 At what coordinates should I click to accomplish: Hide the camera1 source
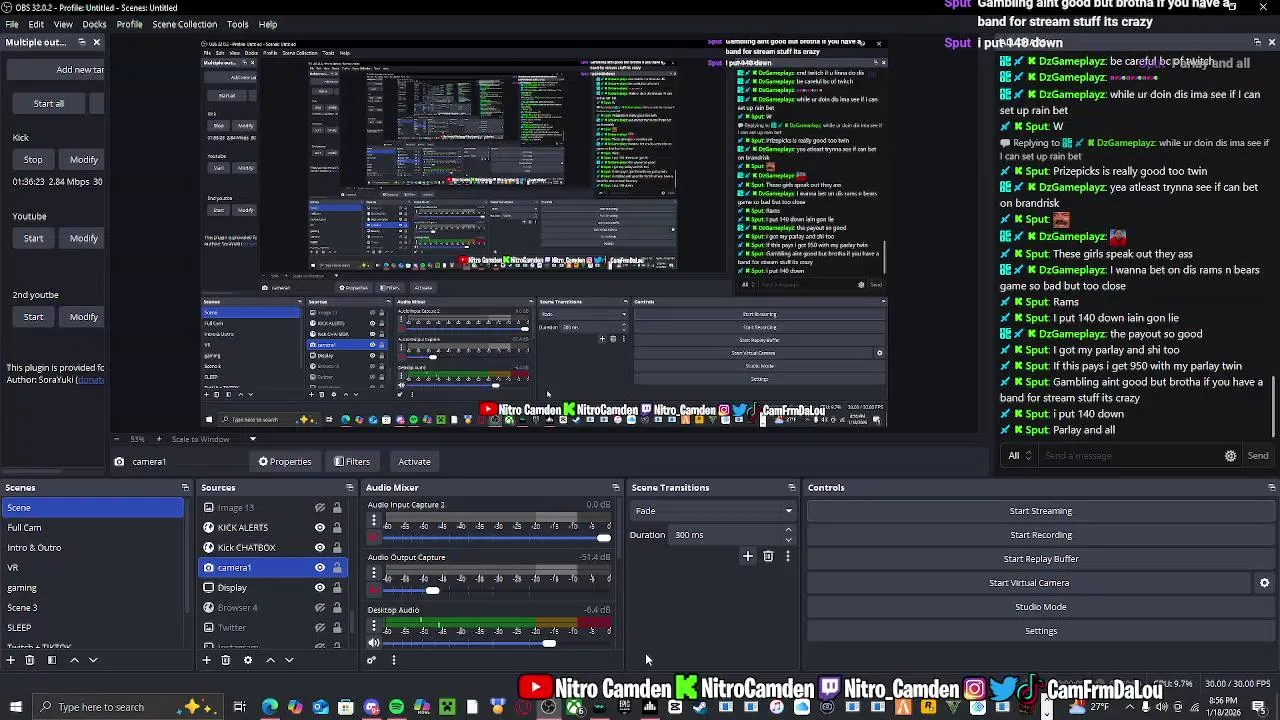320,568
